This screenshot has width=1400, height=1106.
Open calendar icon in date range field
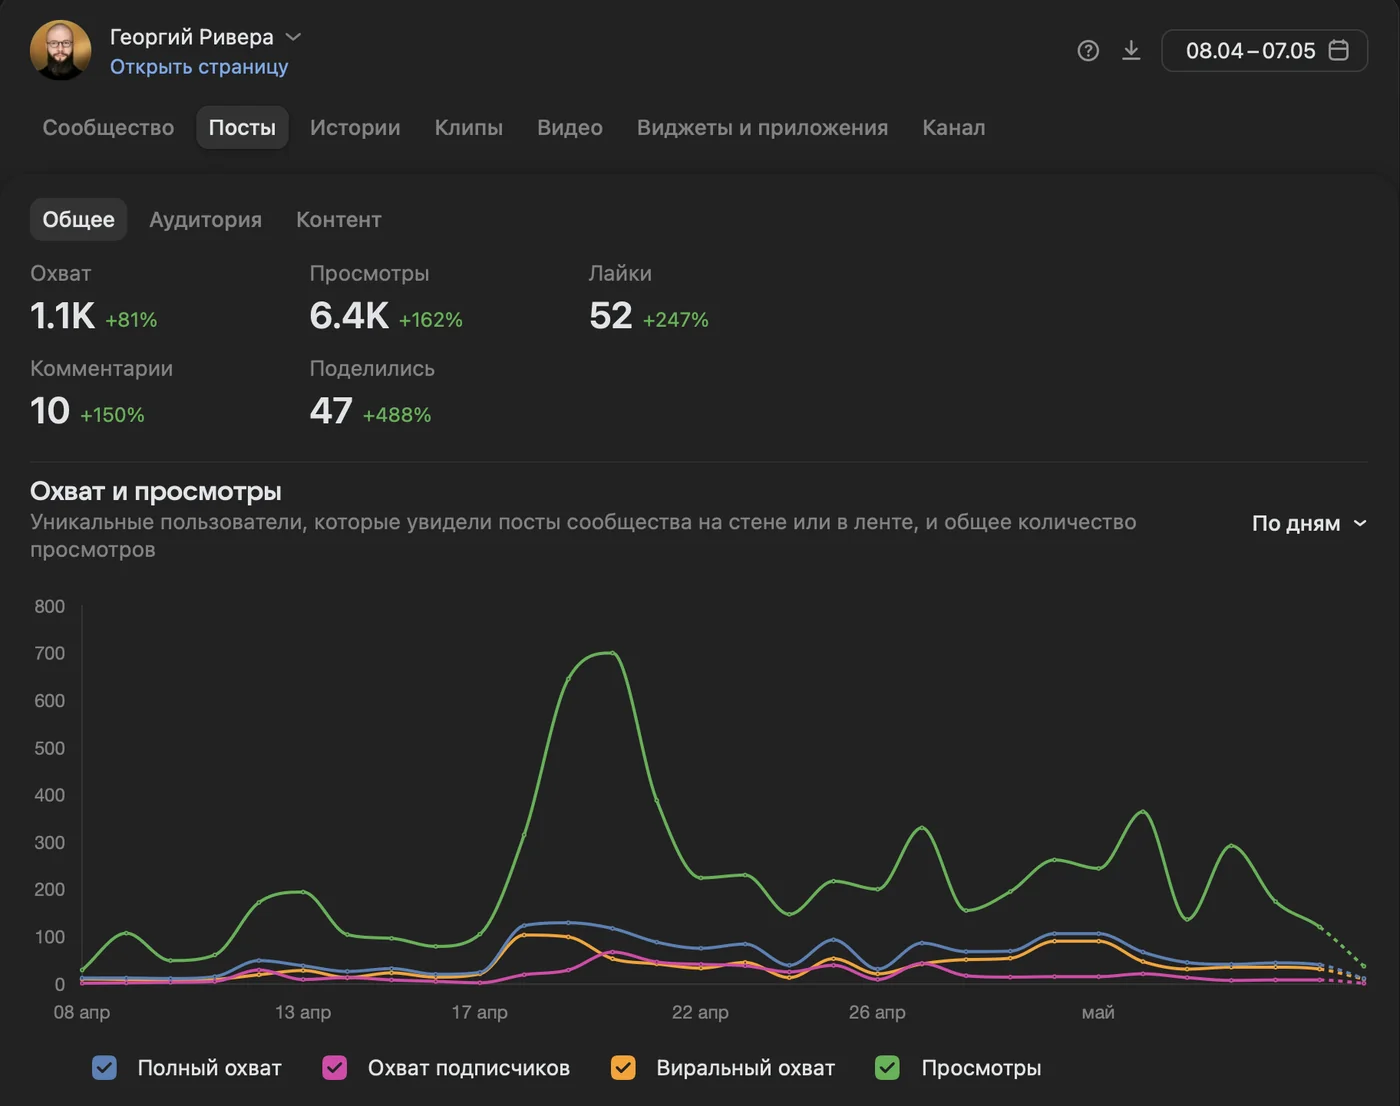click(x=1339, y=50)
